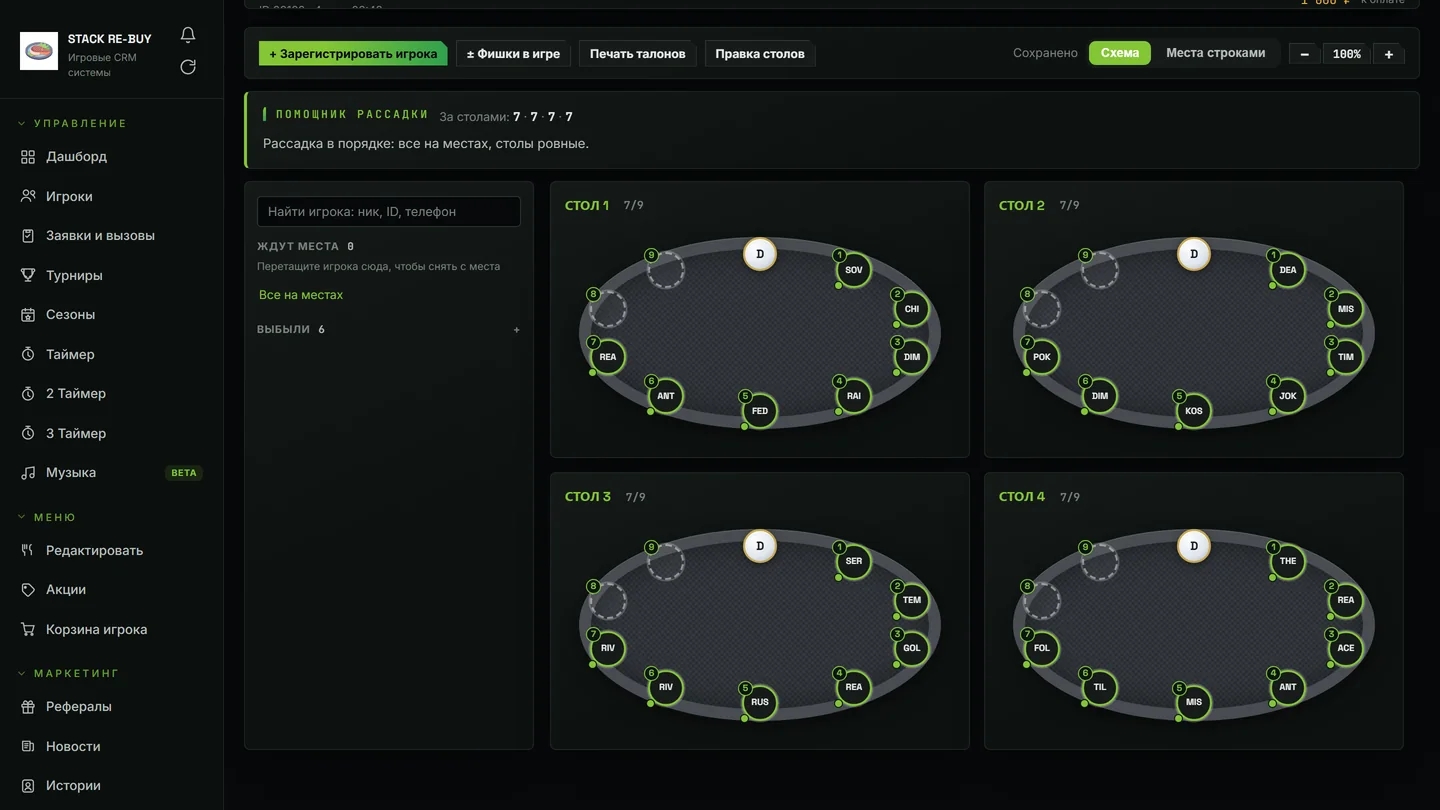1440x810 pixels.
Task: Increase zoom with the plus button
Action: coord(1389,54)
